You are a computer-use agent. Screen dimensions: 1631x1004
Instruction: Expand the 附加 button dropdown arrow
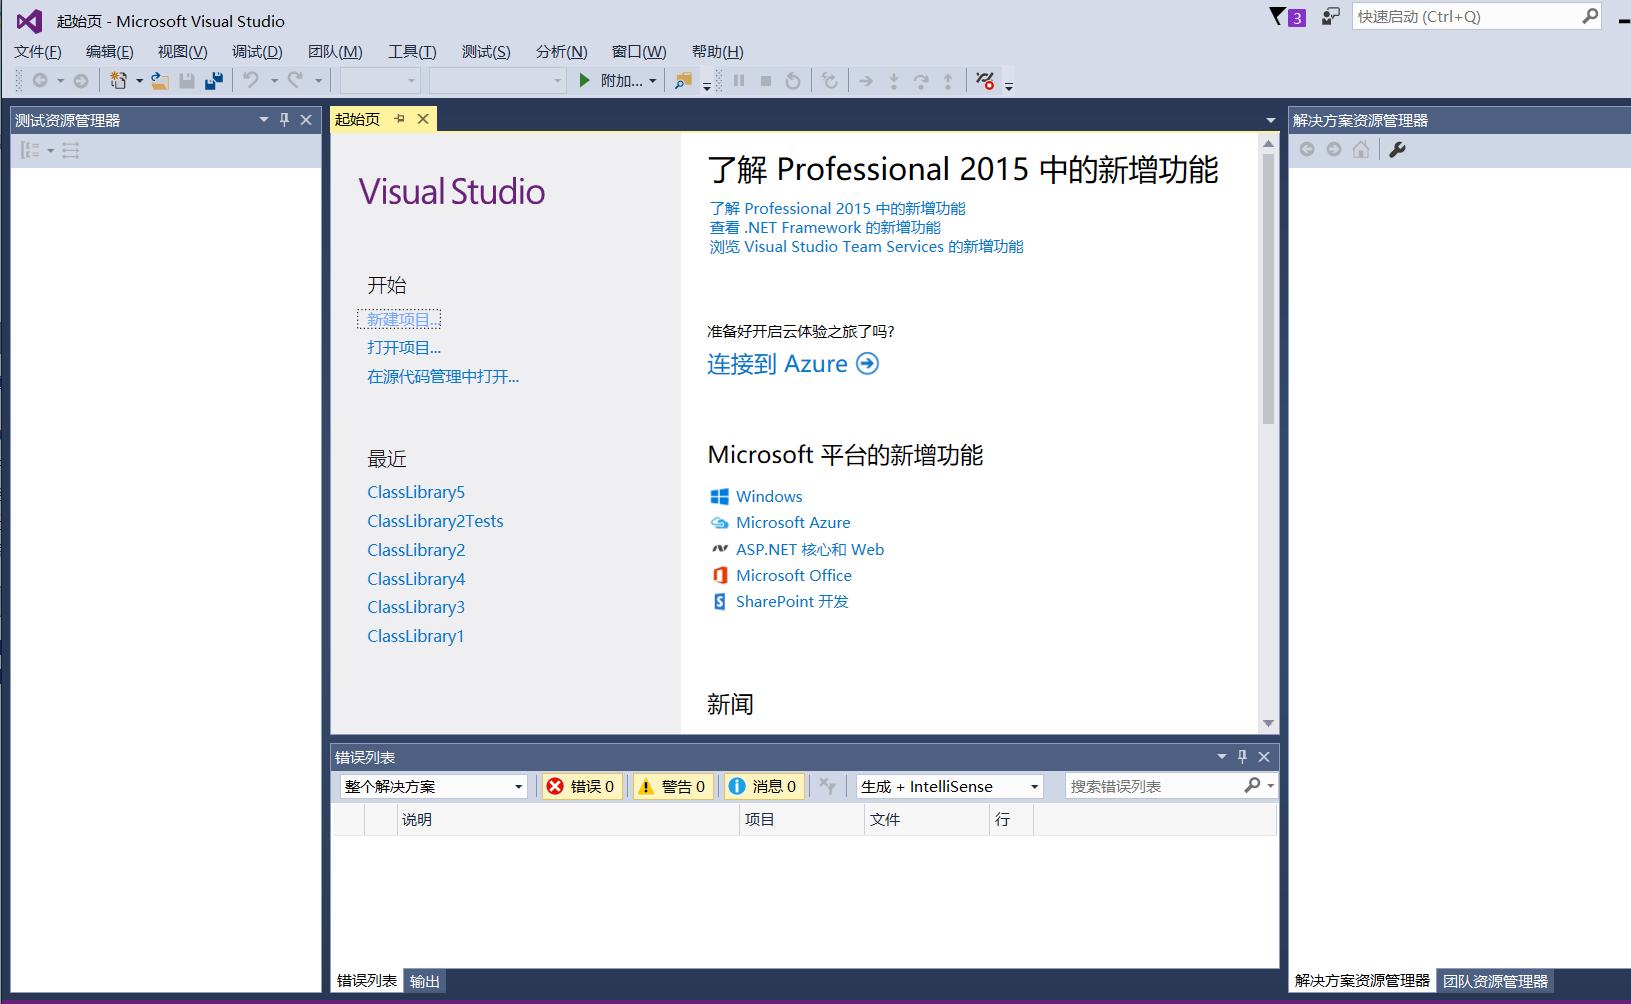653,81
